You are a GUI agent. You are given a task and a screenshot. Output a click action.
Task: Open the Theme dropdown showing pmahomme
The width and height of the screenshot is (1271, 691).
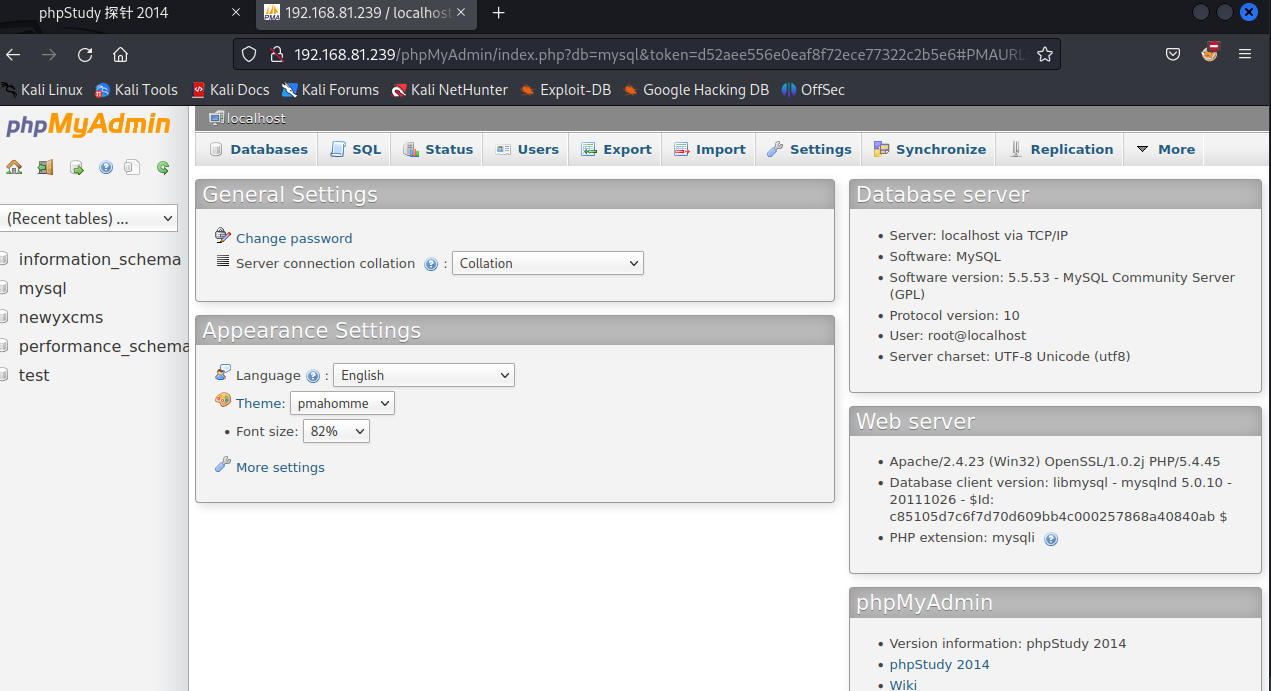point(342,403)
